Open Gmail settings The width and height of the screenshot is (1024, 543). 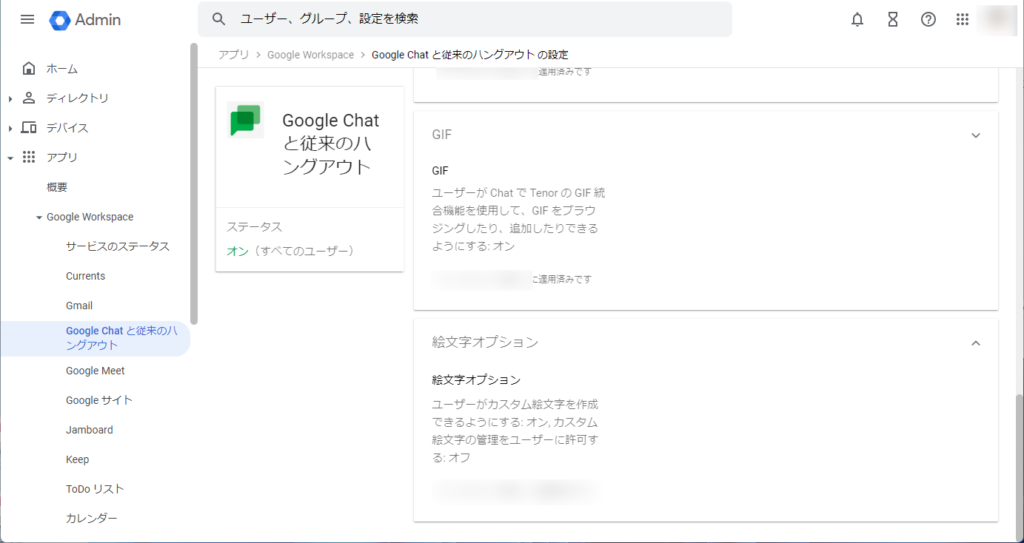point(79,305)
